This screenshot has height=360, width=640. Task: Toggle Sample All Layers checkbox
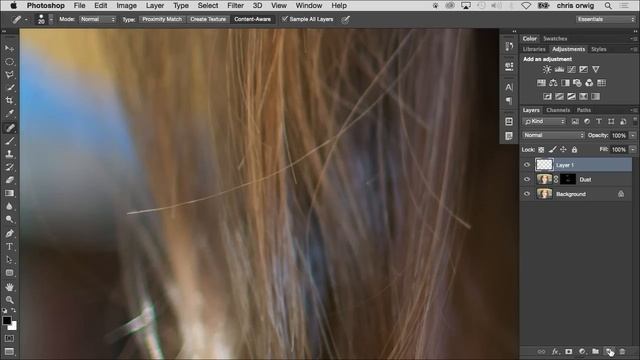[285, 19]
